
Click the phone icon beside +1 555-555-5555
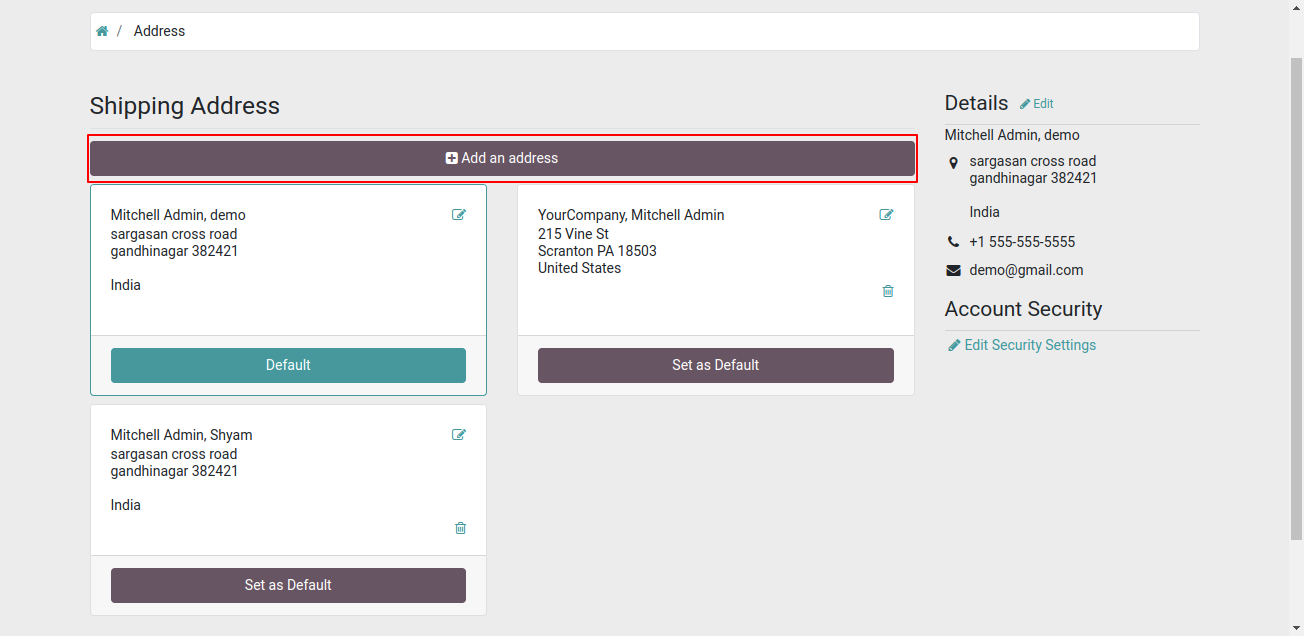coord(953,242)
